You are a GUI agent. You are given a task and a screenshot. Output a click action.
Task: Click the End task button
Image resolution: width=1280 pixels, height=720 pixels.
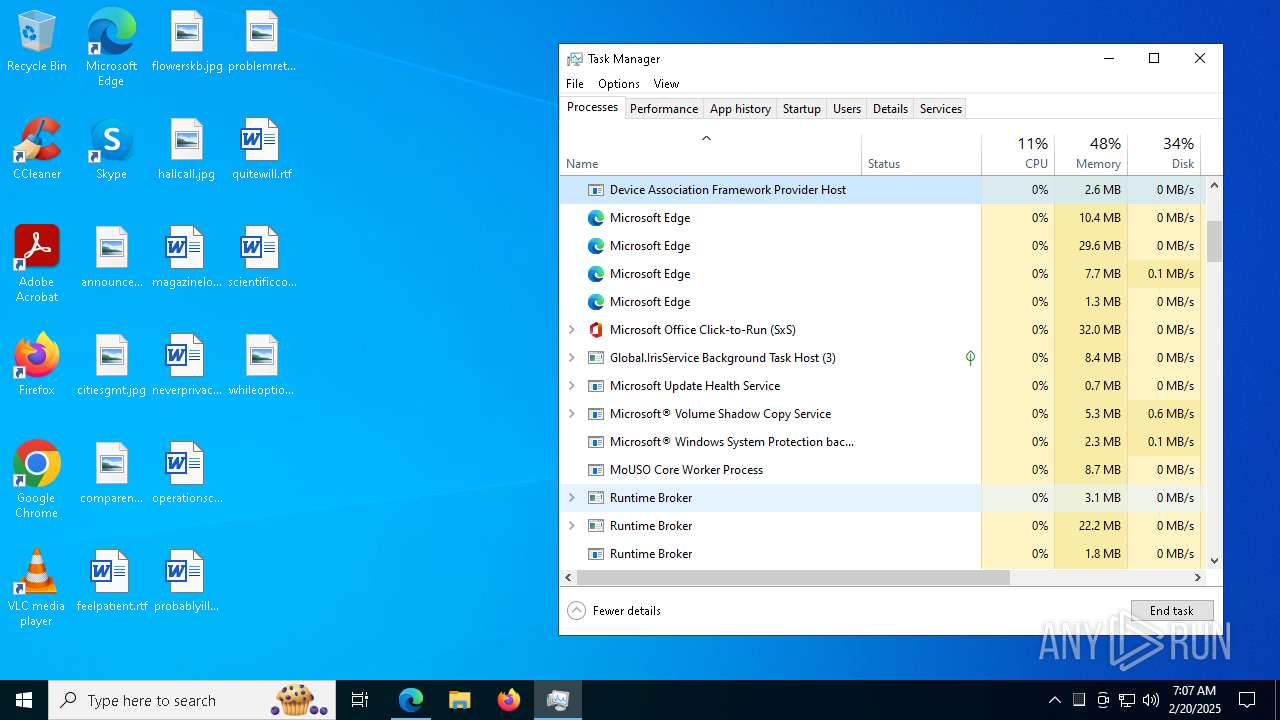tap(1172, 611)
